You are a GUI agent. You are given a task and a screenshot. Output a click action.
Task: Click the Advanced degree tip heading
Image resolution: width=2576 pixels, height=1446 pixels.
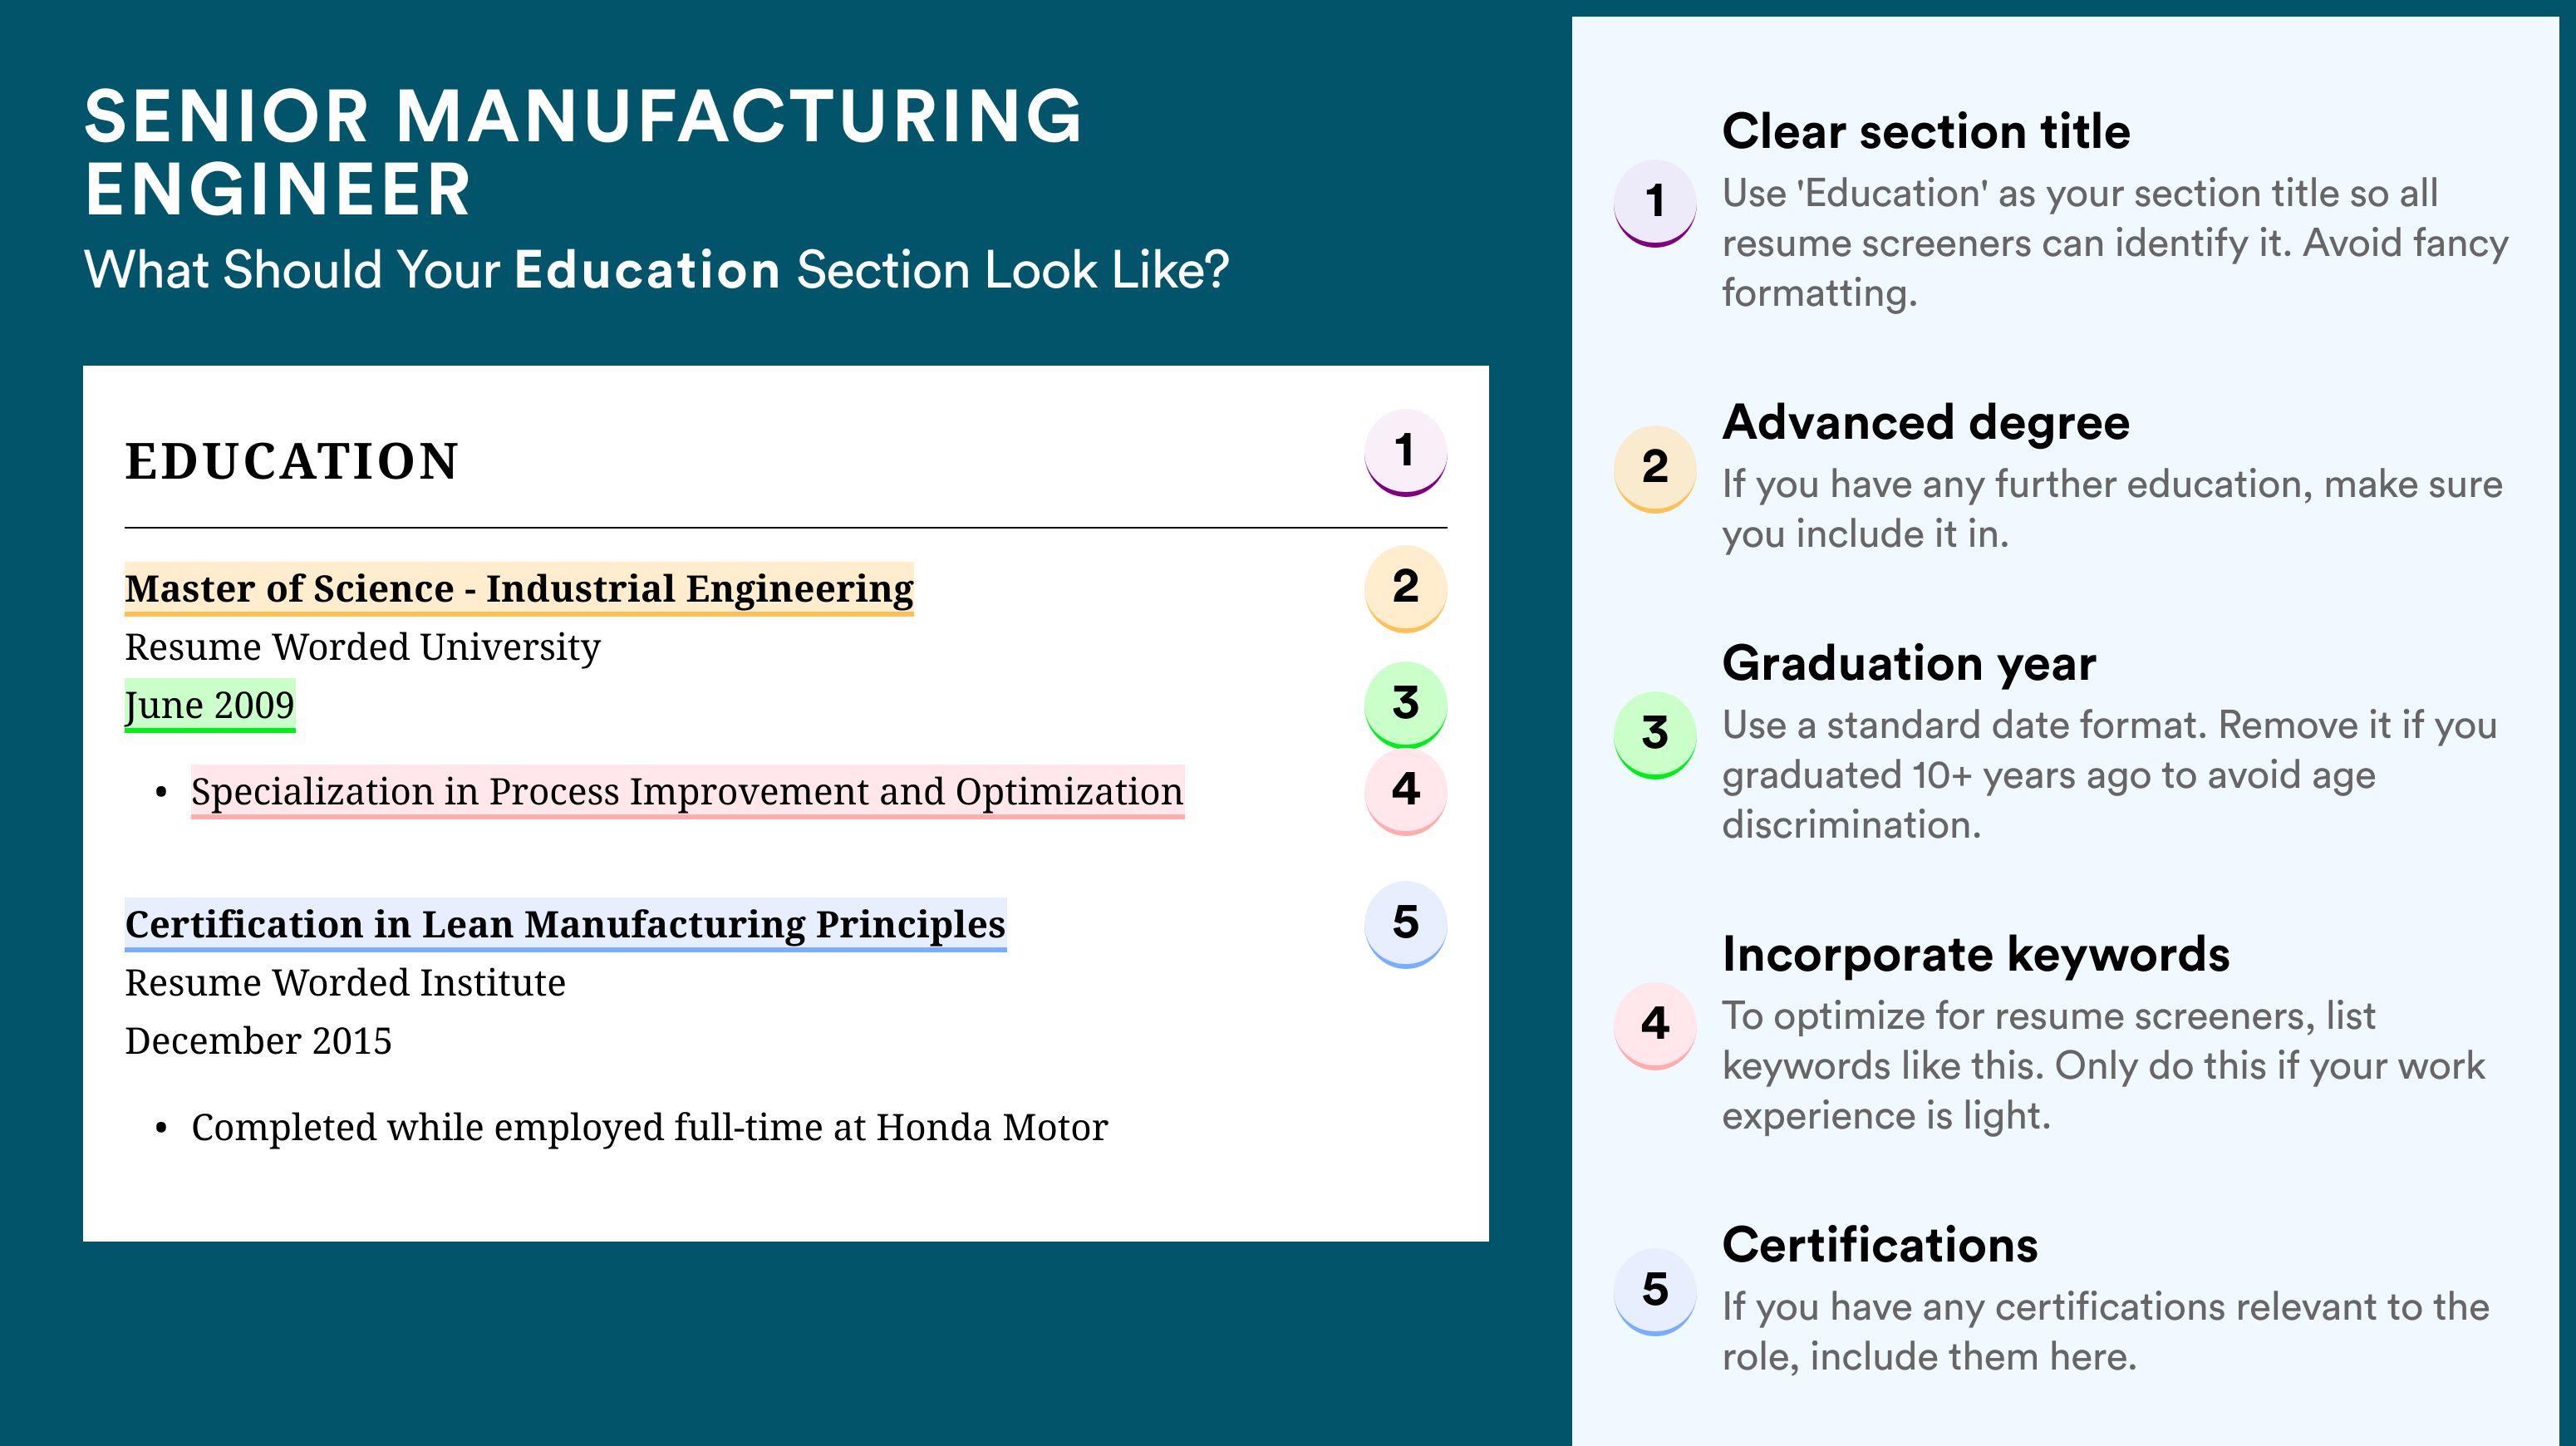[1925, 423]
